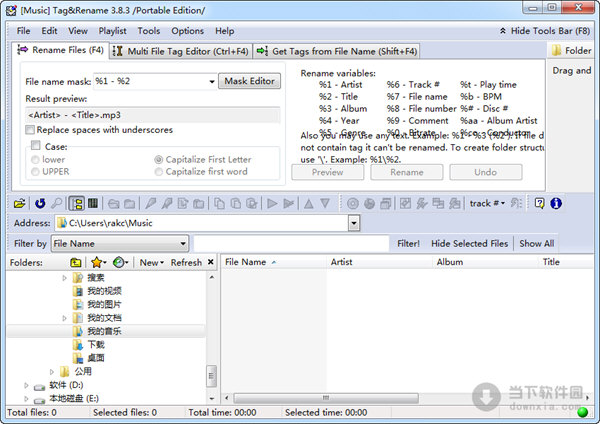Click the Preview button
The image size is (600, 424).
pyautogui.click(x=328, y=172)
